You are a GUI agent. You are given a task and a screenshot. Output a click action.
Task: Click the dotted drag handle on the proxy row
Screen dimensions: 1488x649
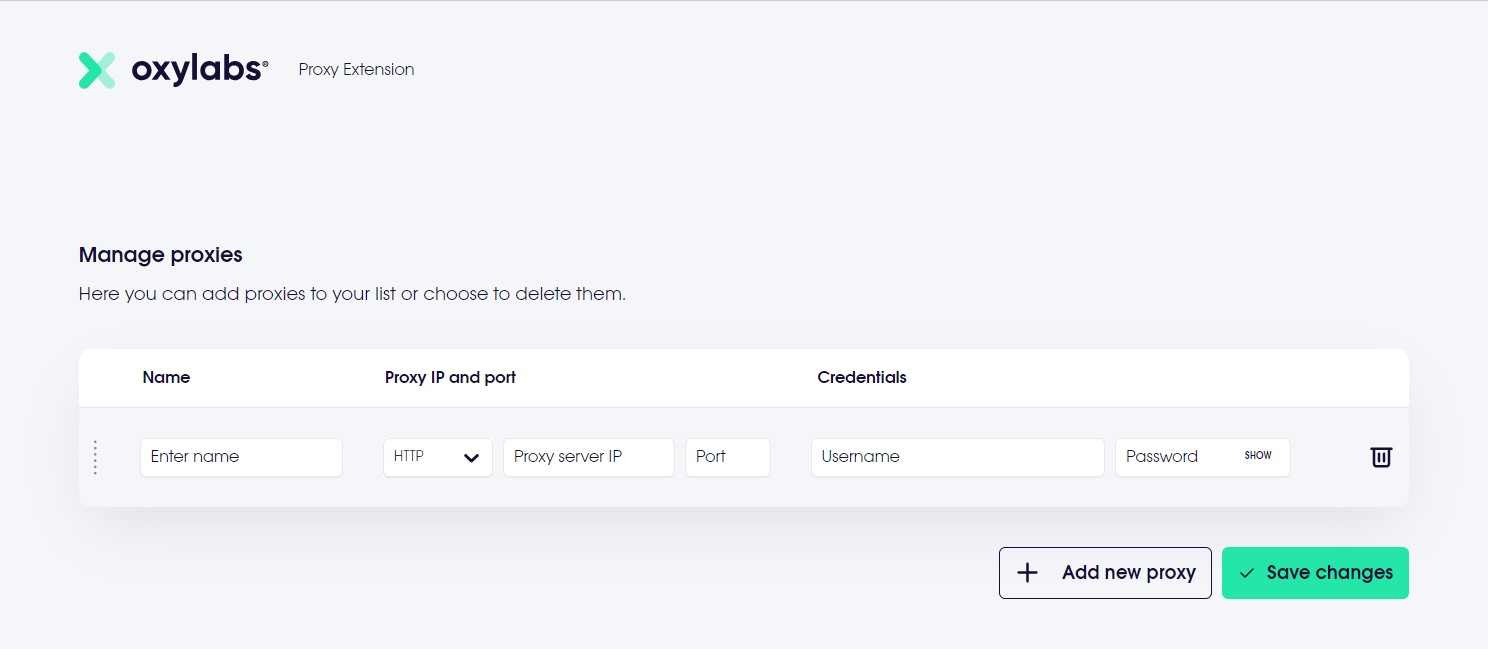point(95,457)
